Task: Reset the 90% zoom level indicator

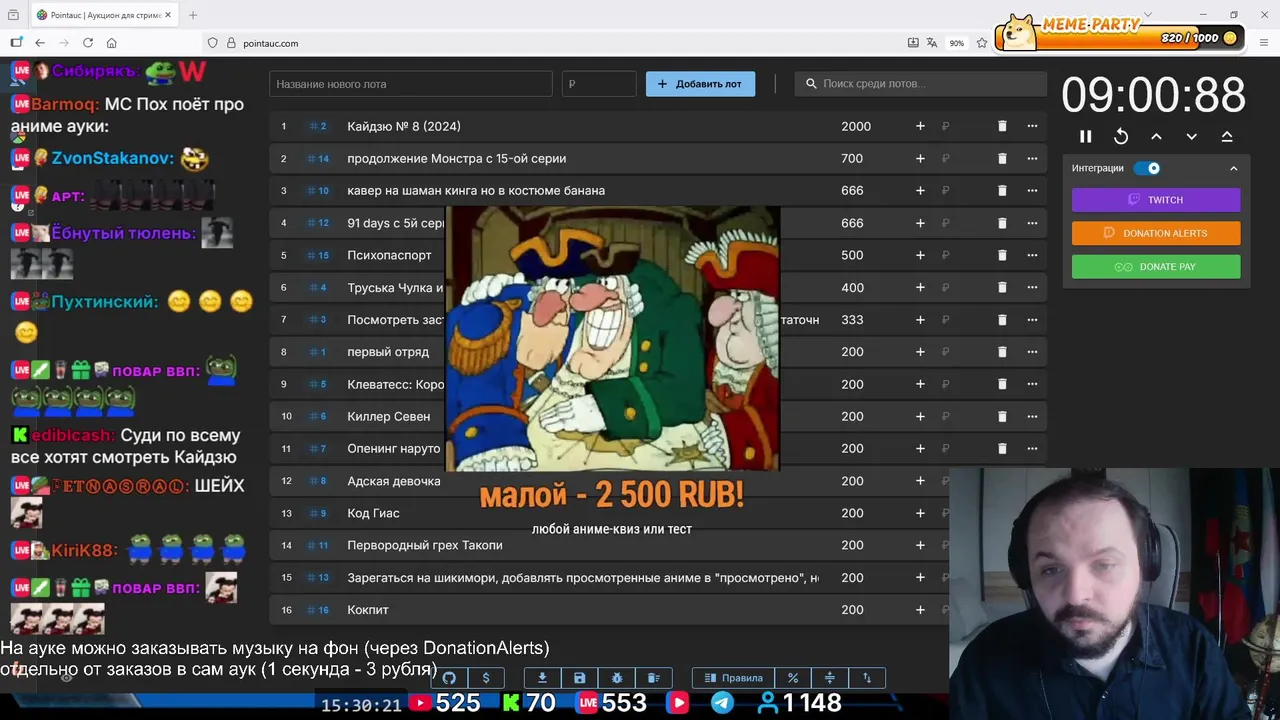Action: (957, 43)
